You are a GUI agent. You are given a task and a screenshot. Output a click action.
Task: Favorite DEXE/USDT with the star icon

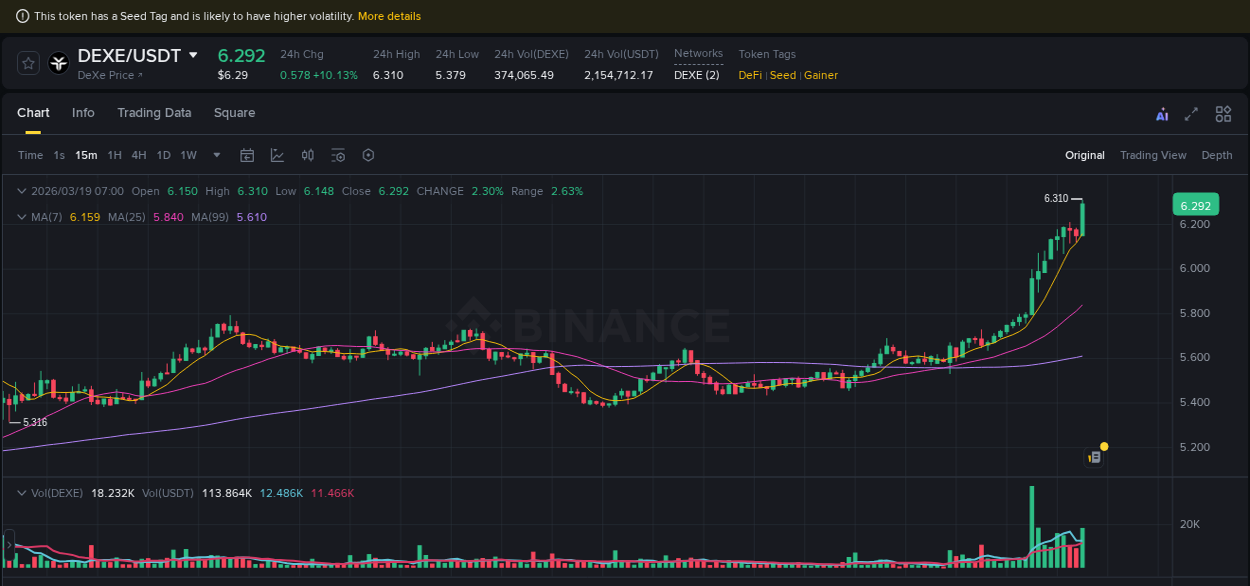pos(28,62)
